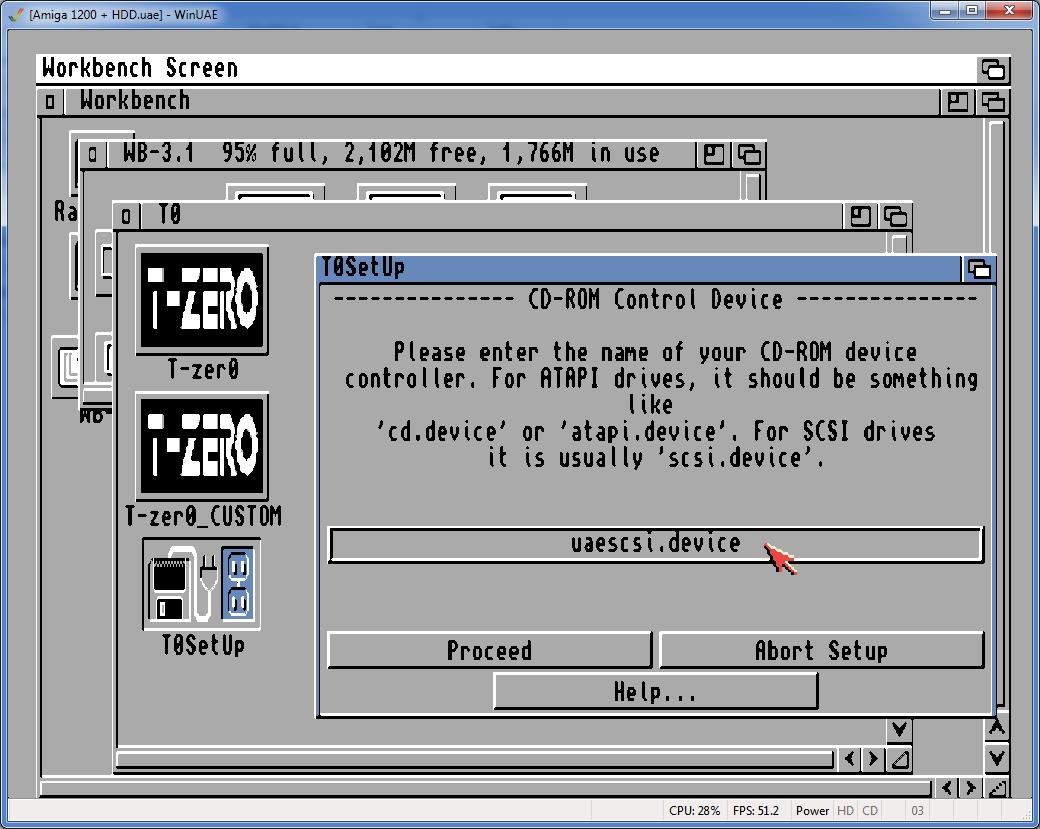Click the Workbench window down scroll arrow
The width and height of the screenshot is (1040, 829).
[996, 757]
